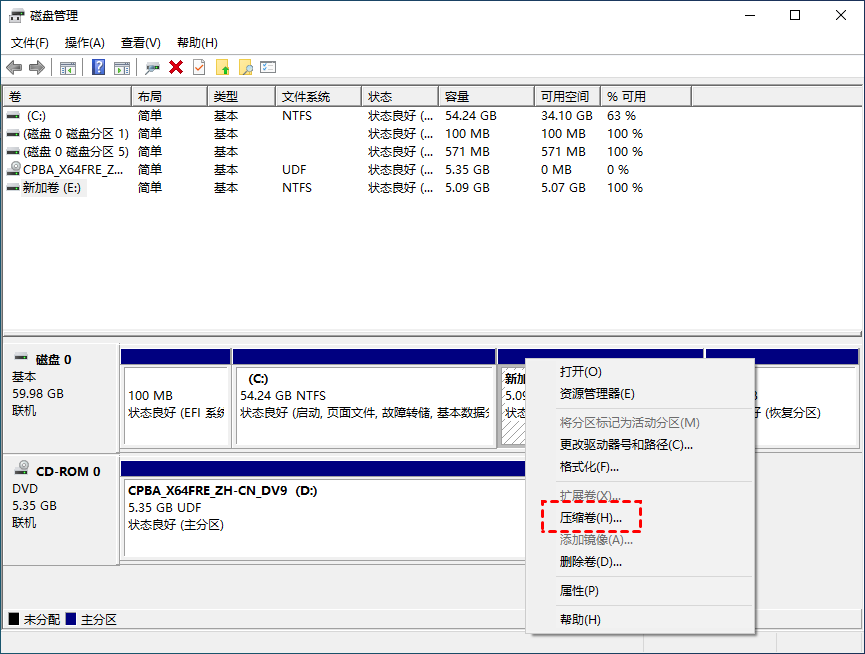
Task: Select 格式化(F)... in context menu
Action: click(640, 467)
